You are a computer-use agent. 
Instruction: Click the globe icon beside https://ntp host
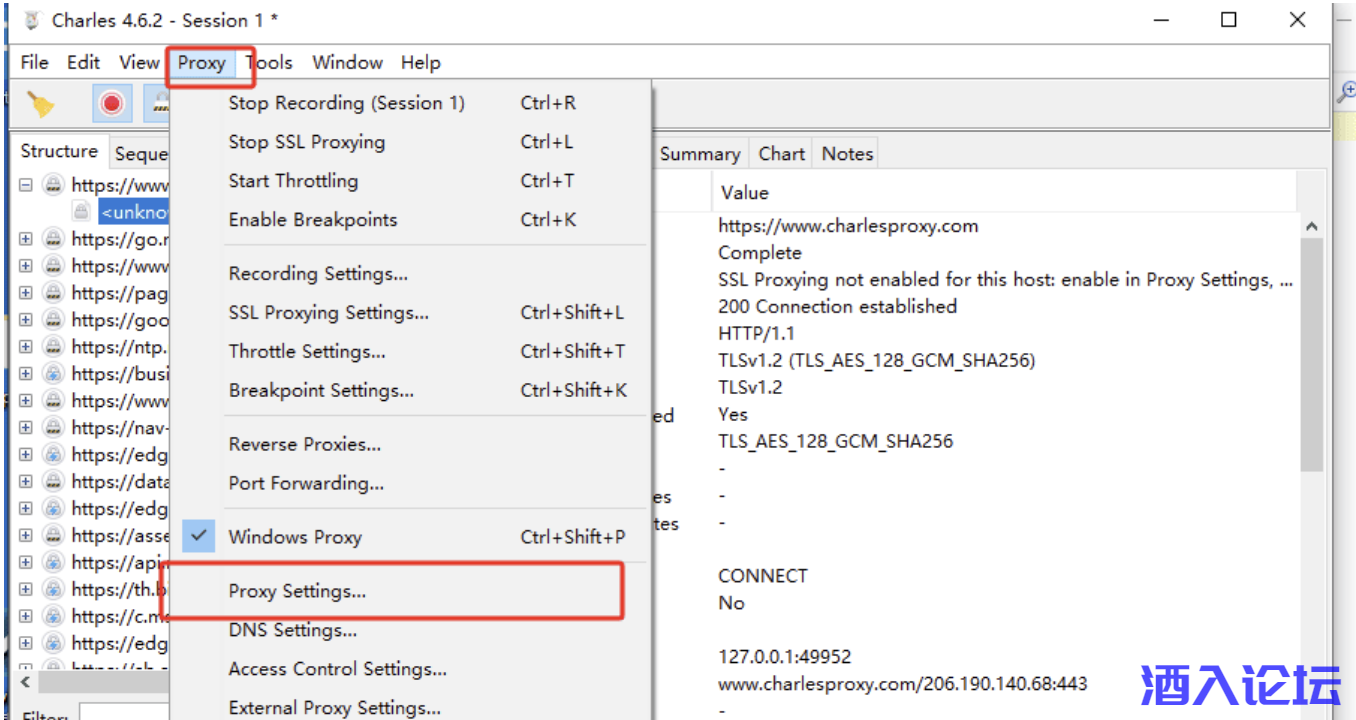54,347
